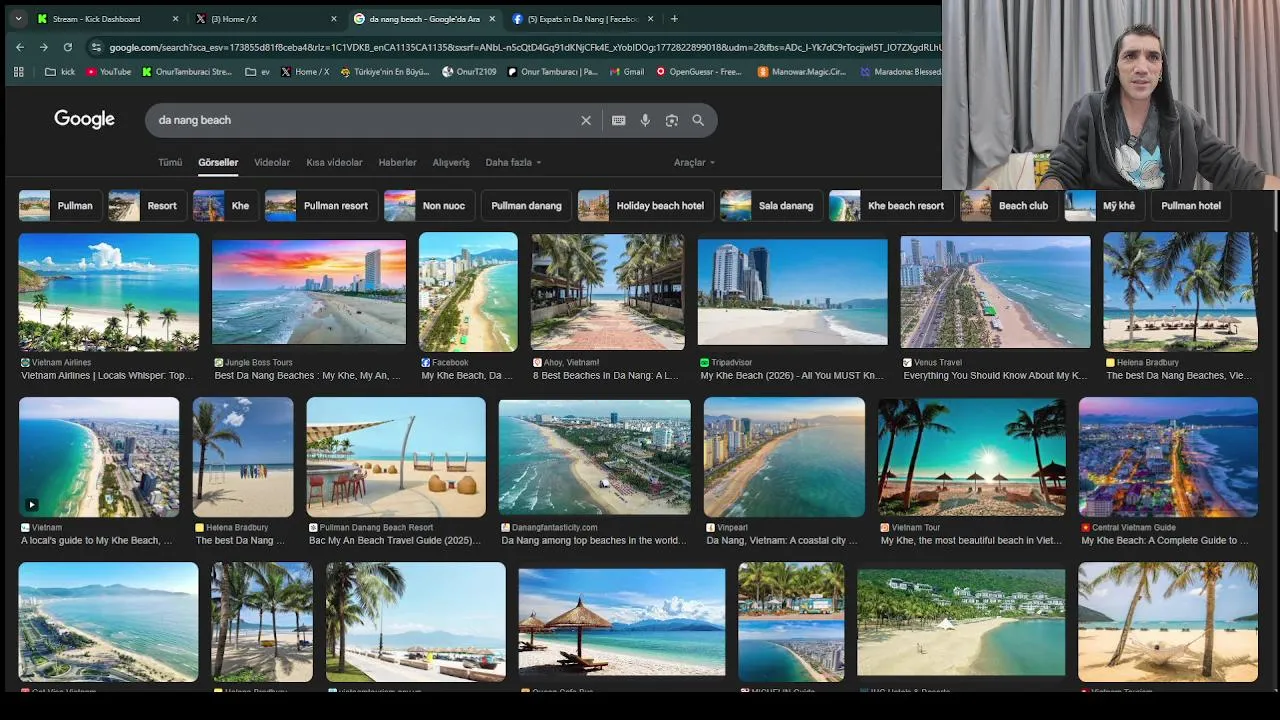Select the Tümü search tab
Image resolution: width=1280 pixels, height=720 pixels.
click(170, 162)
